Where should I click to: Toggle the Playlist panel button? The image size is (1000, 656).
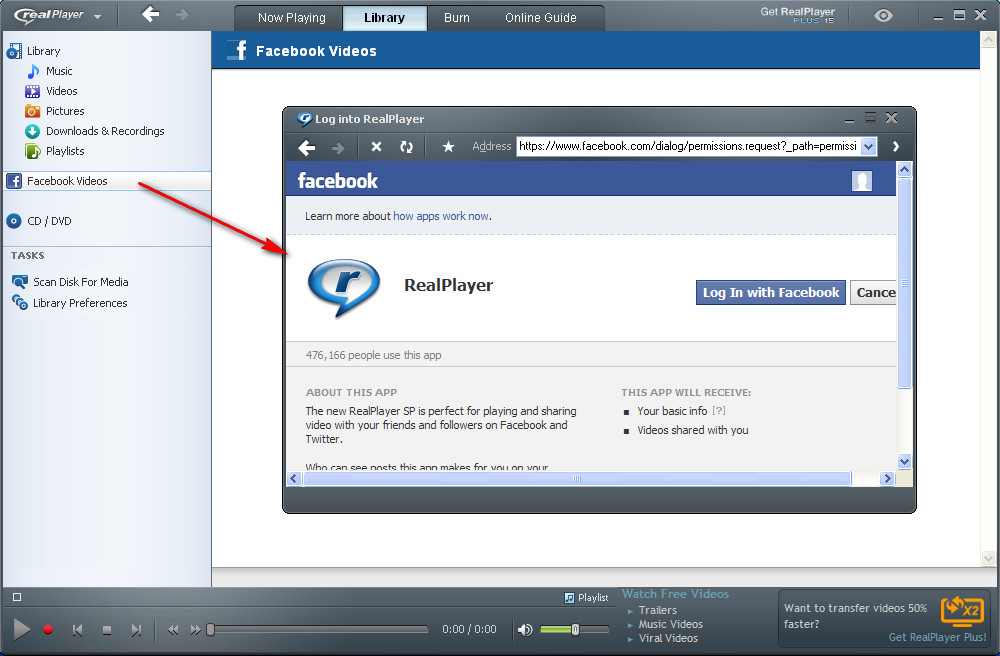(586, 597)
